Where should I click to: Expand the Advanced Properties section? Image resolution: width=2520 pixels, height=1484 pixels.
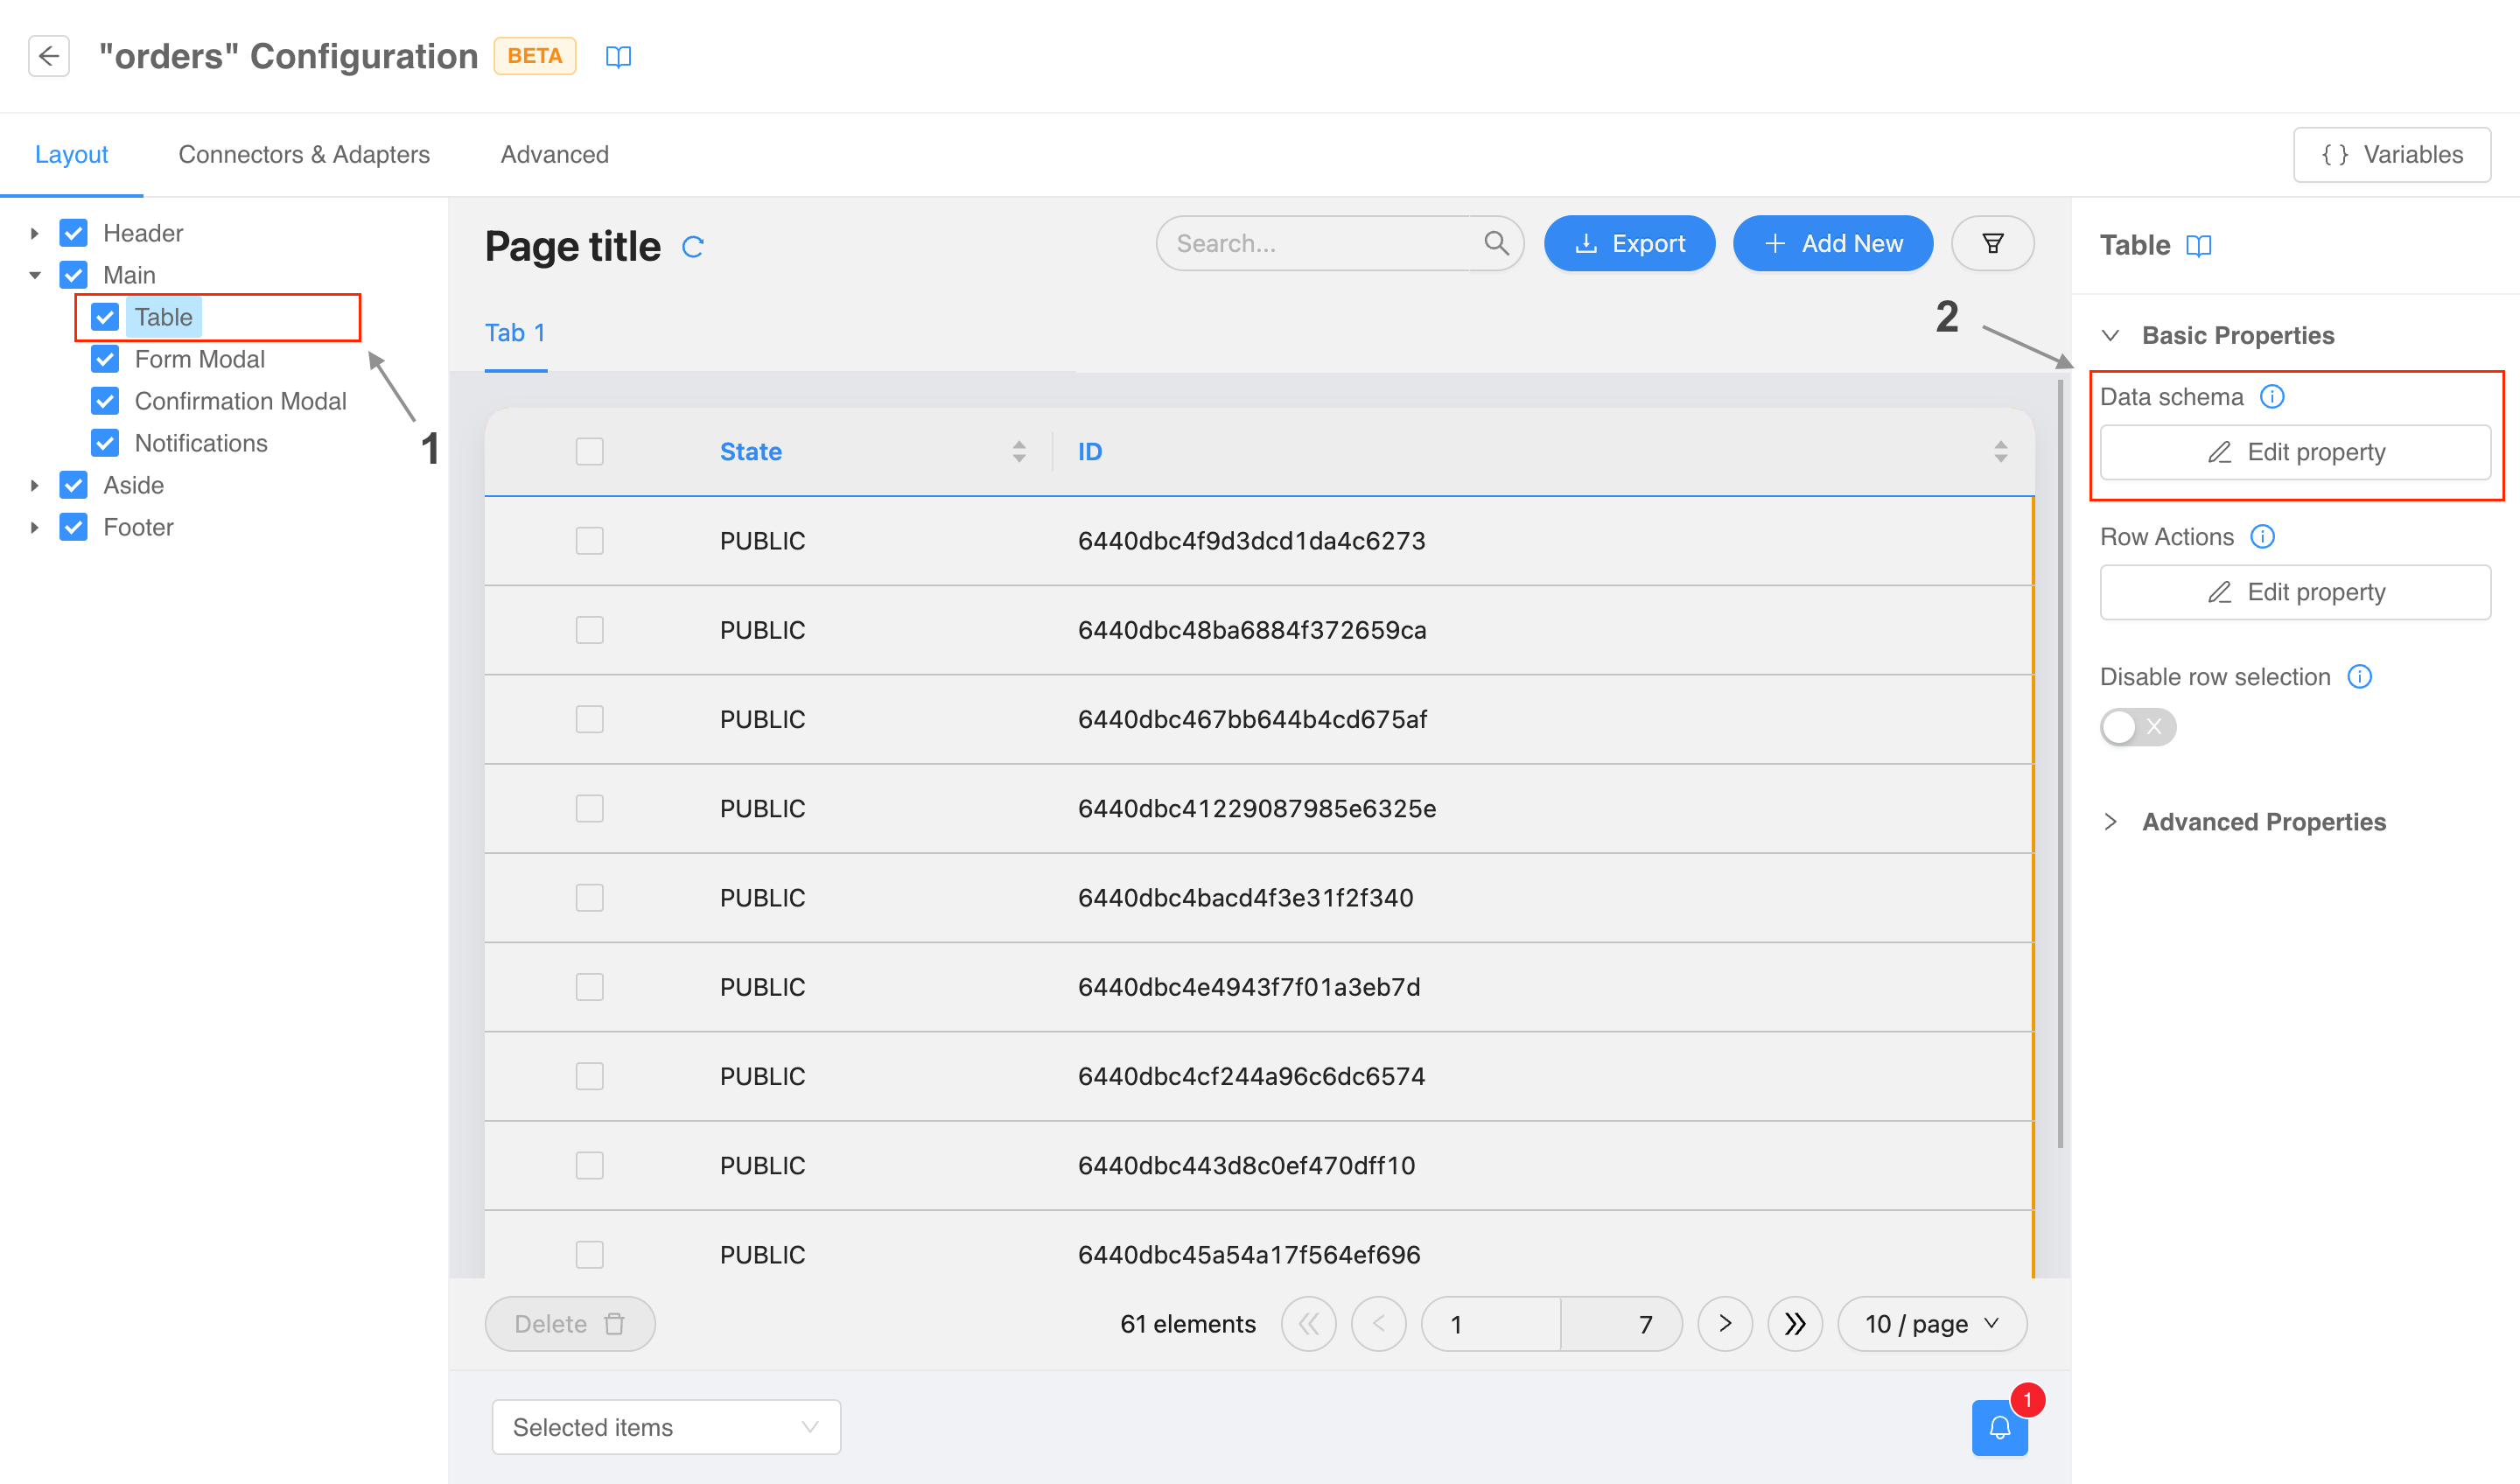(x=2264, y=822)
